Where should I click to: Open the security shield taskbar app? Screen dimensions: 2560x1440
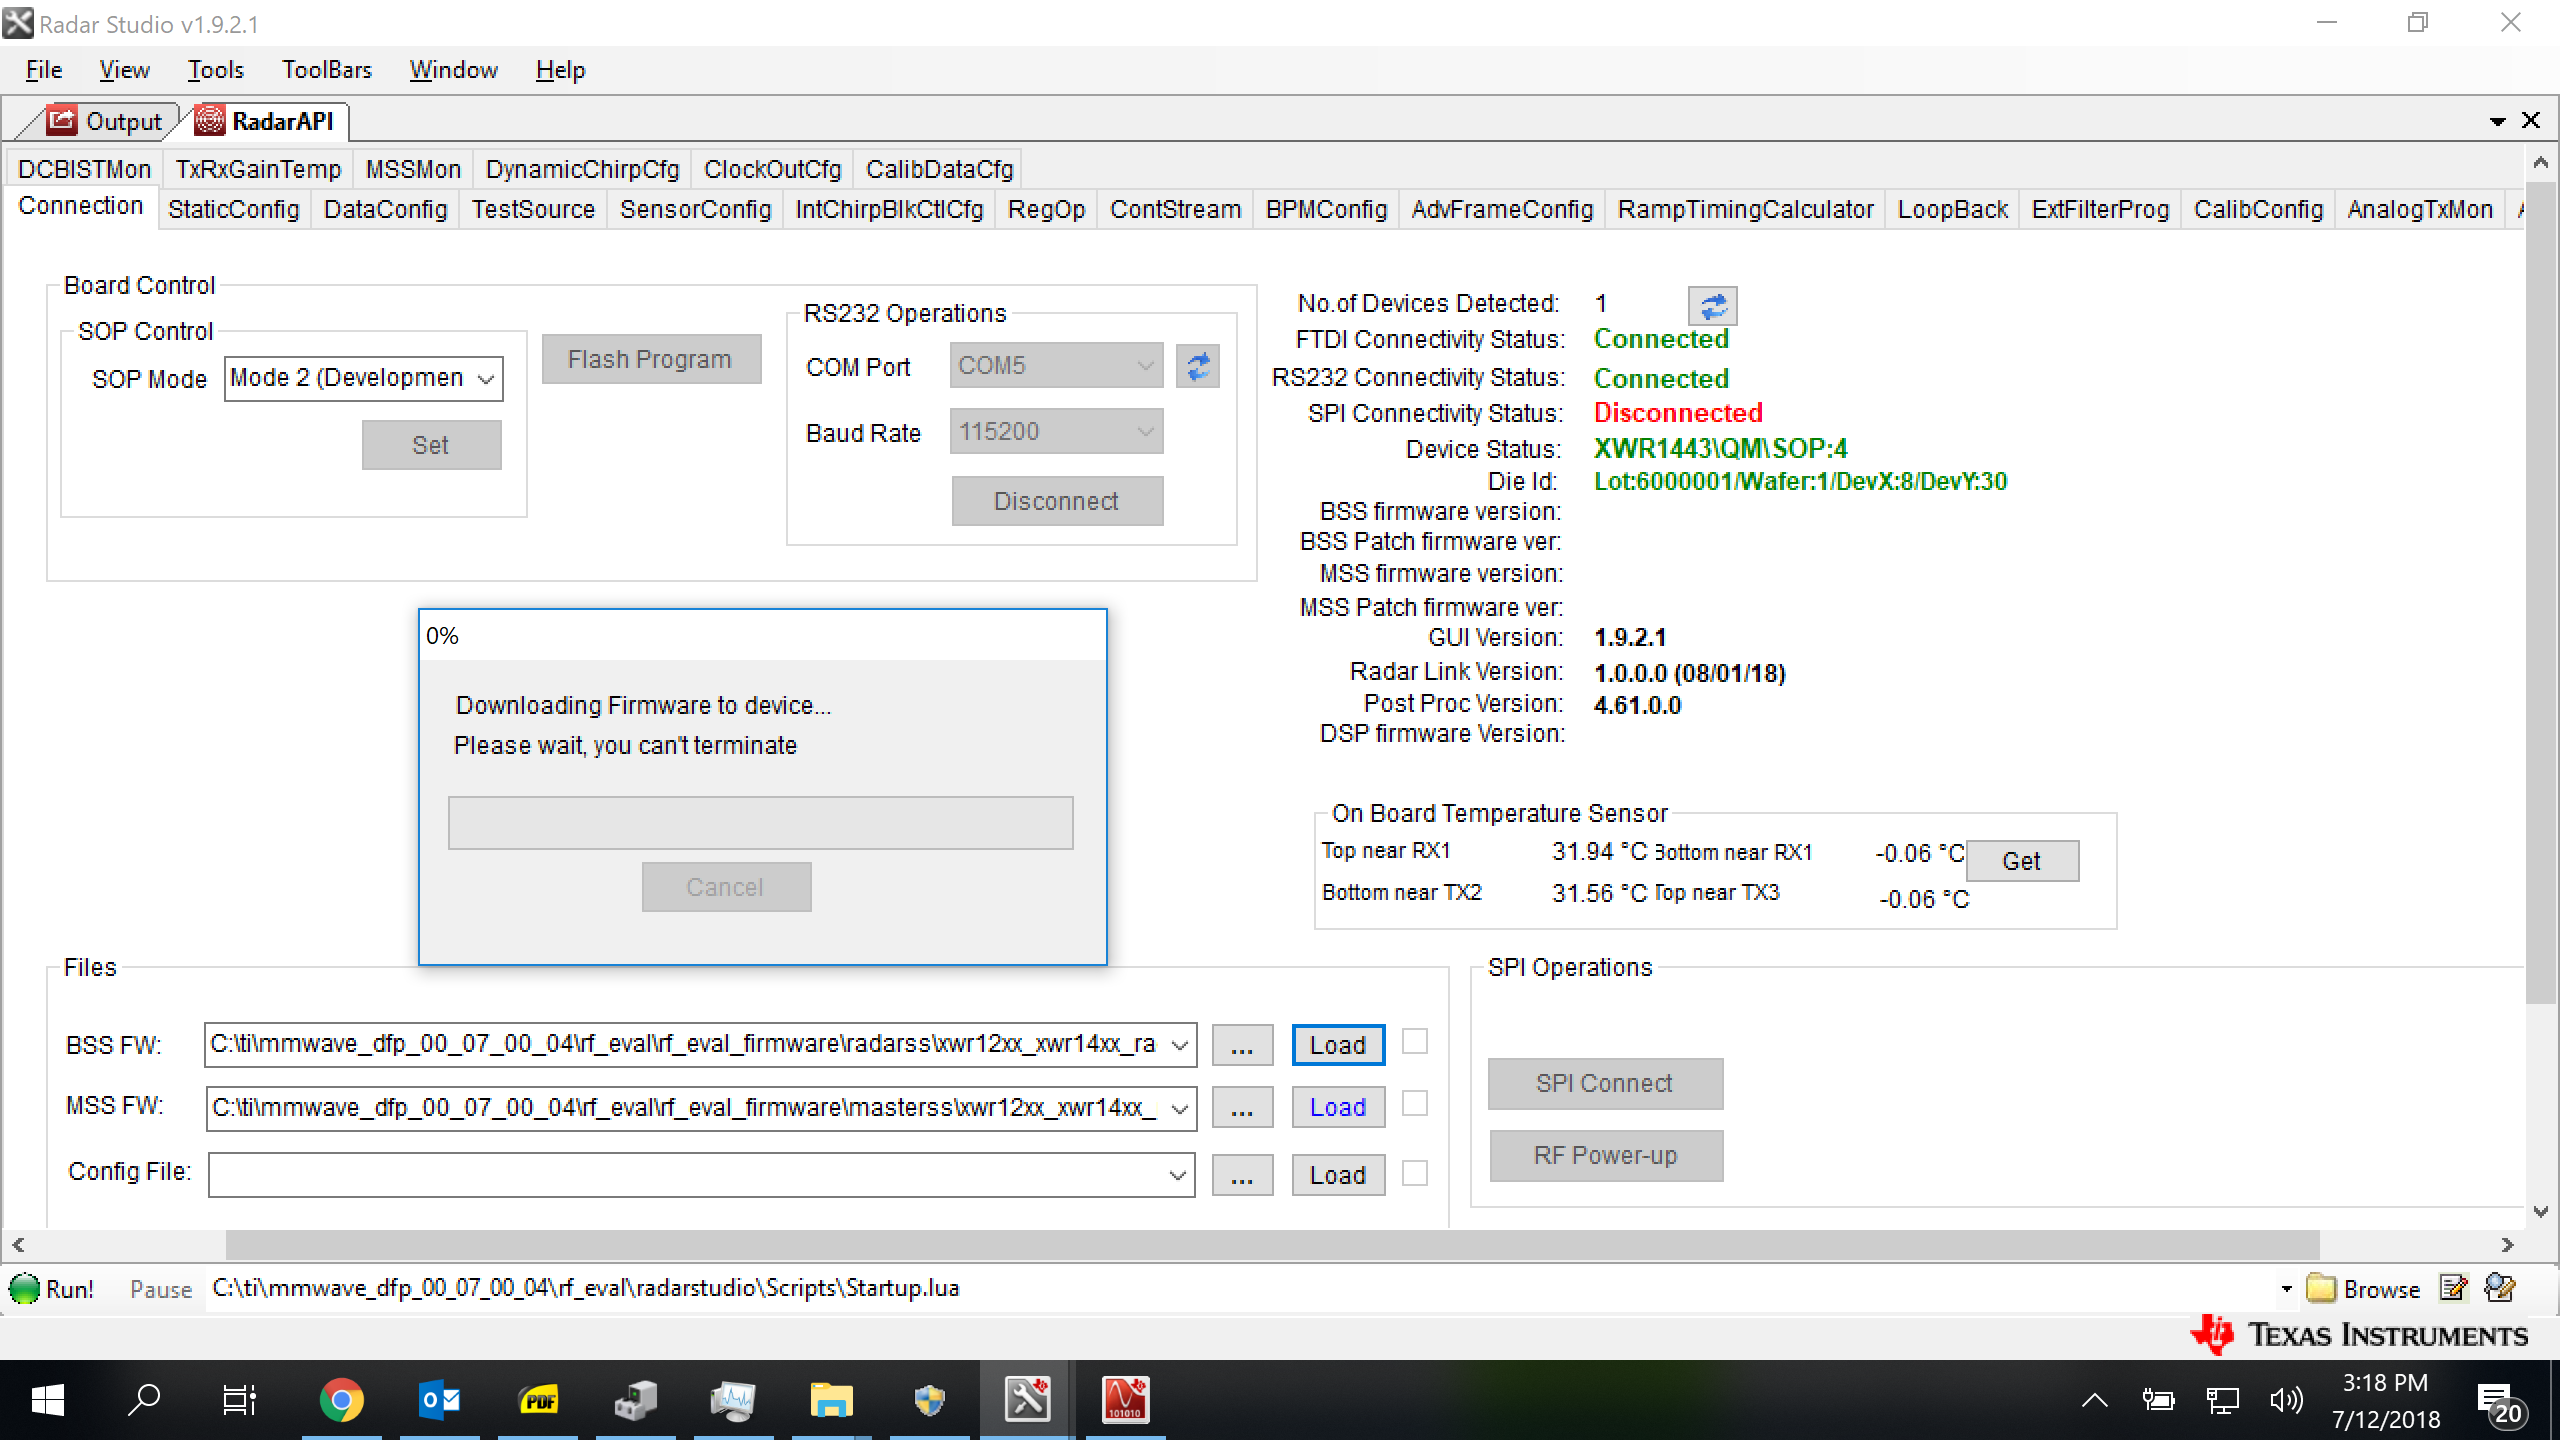click(x=929, y=1399)
